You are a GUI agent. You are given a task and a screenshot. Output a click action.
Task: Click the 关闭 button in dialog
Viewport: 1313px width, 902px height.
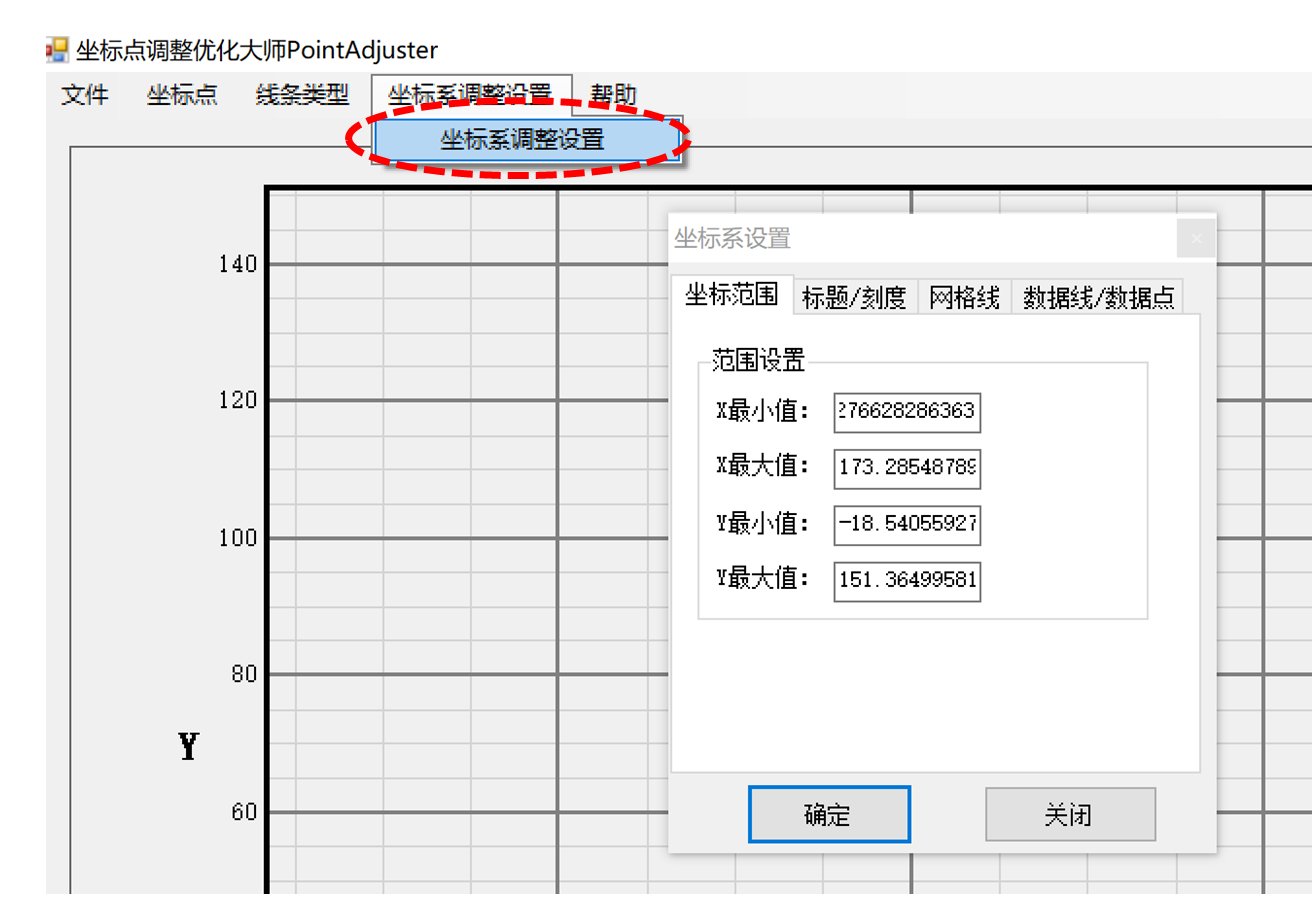pos(1070,814)
